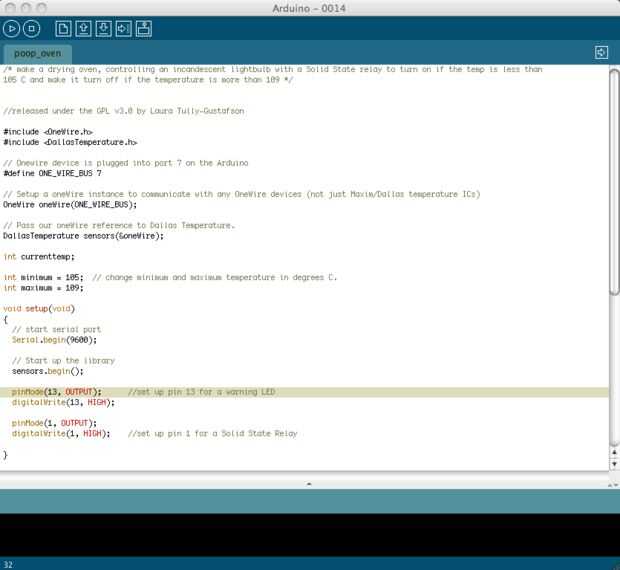Click the 'Onewire device is plugged into port 7' comment

(x=126, y=163)
